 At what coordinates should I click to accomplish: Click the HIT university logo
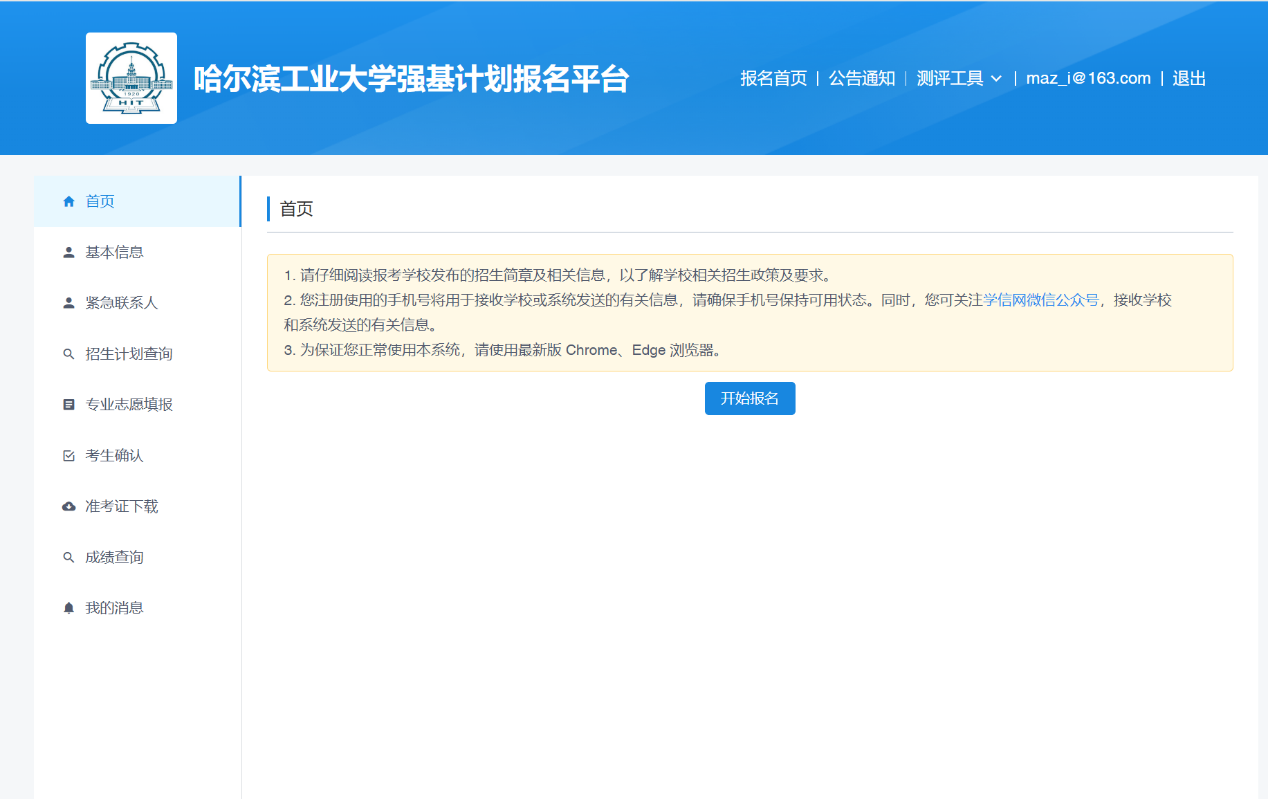coord(131,78)
